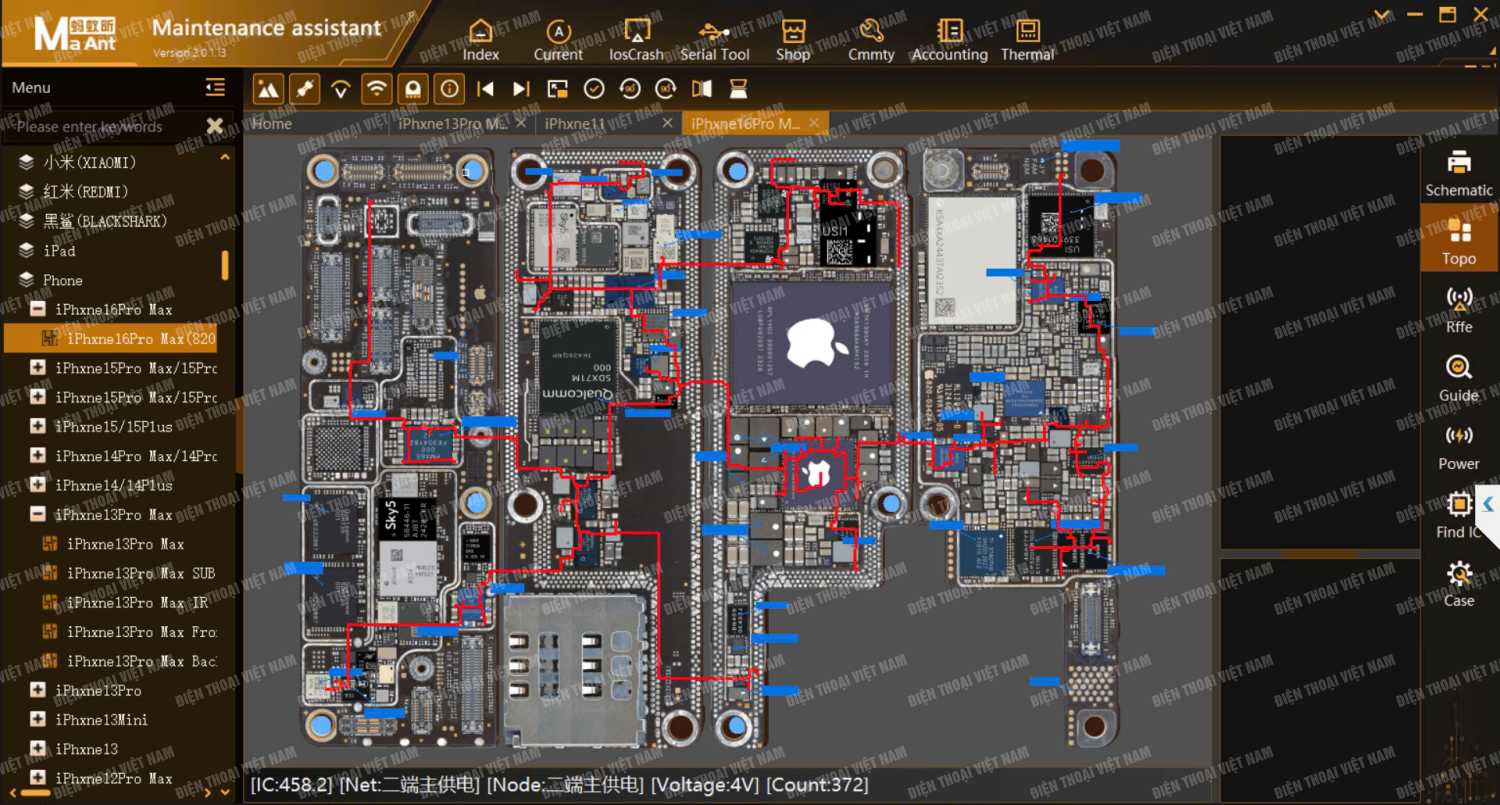
Task: Expand the iPhxne15/15Plus tree node
Action: point(38,427)
